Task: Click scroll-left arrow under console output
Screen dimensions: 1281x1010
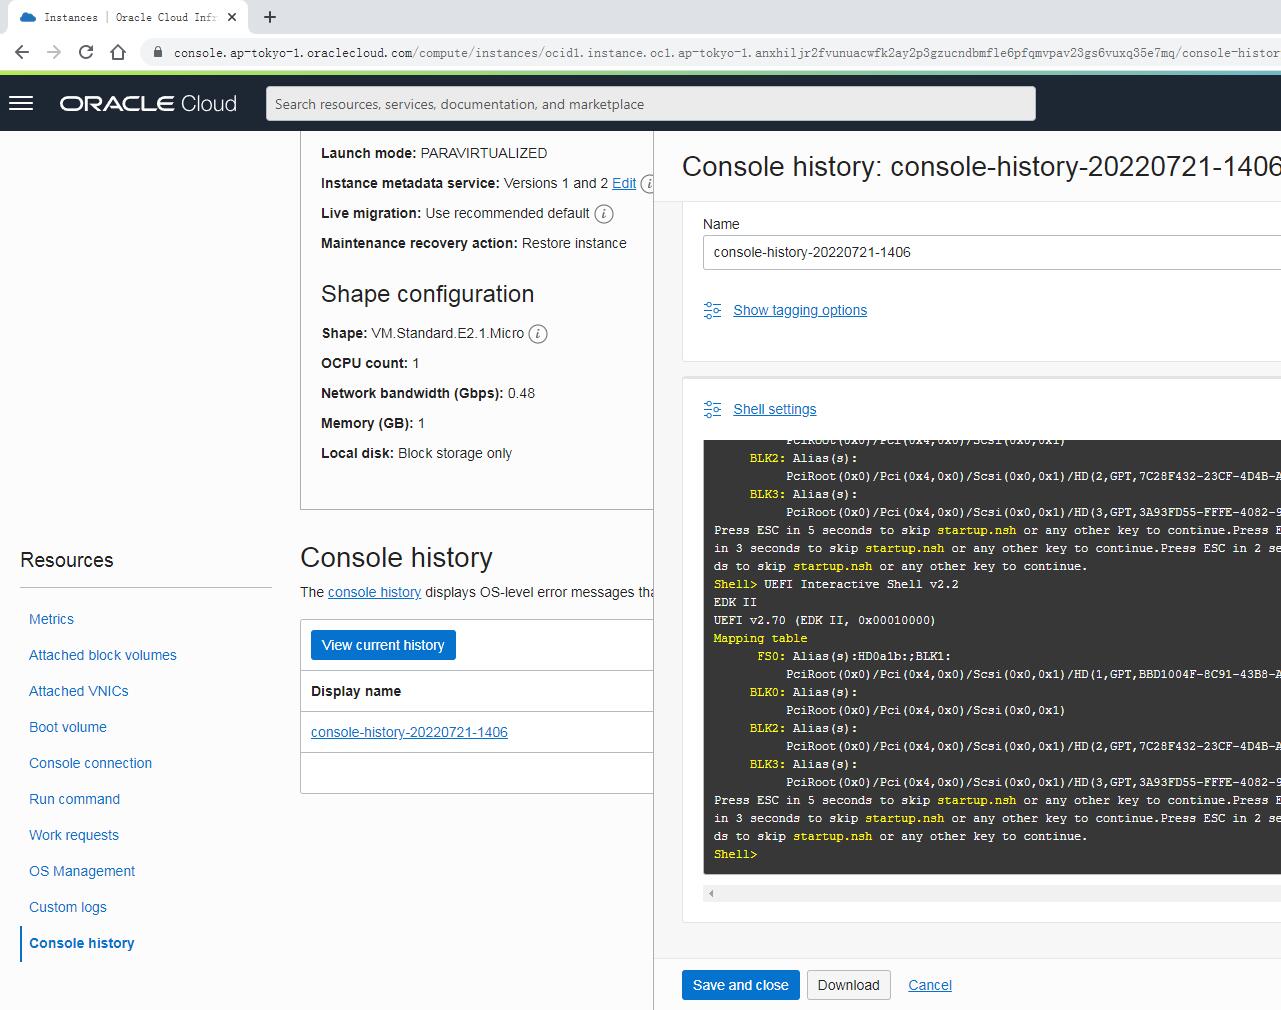Action: [711, 893]
